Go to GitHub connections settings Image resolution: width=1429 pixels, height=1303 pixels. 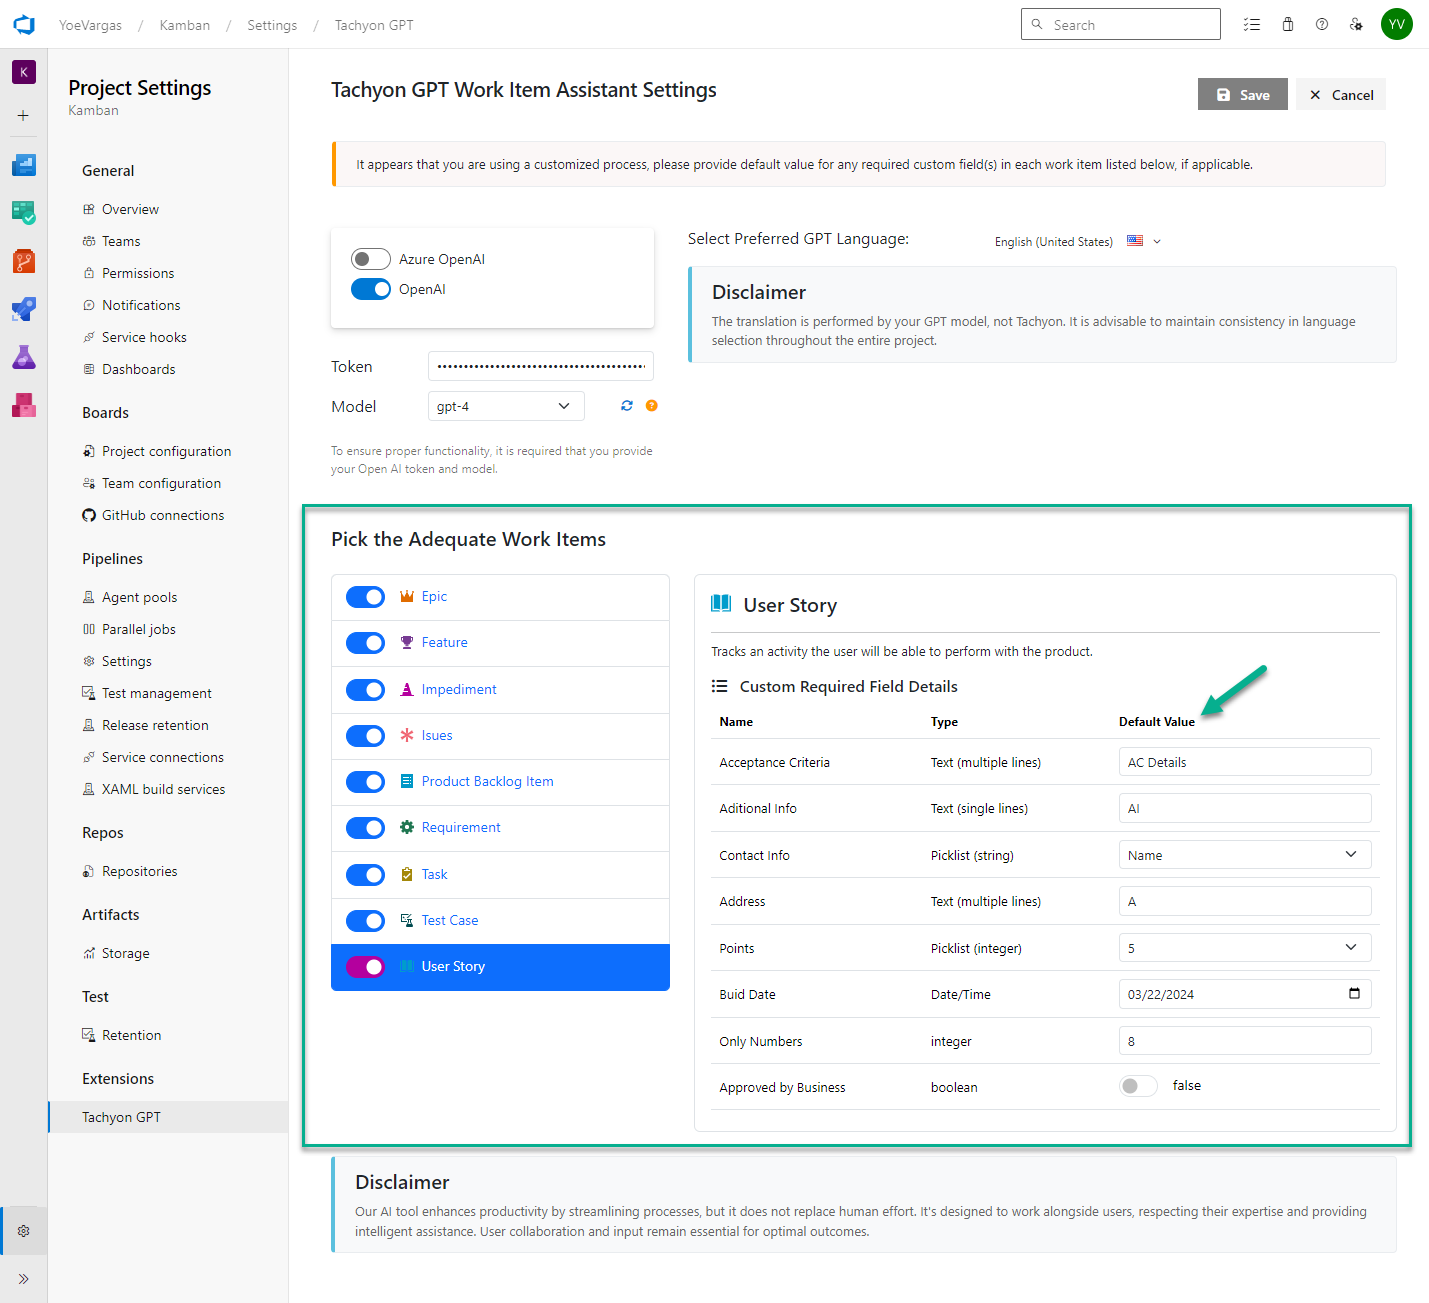click(162, 515)
